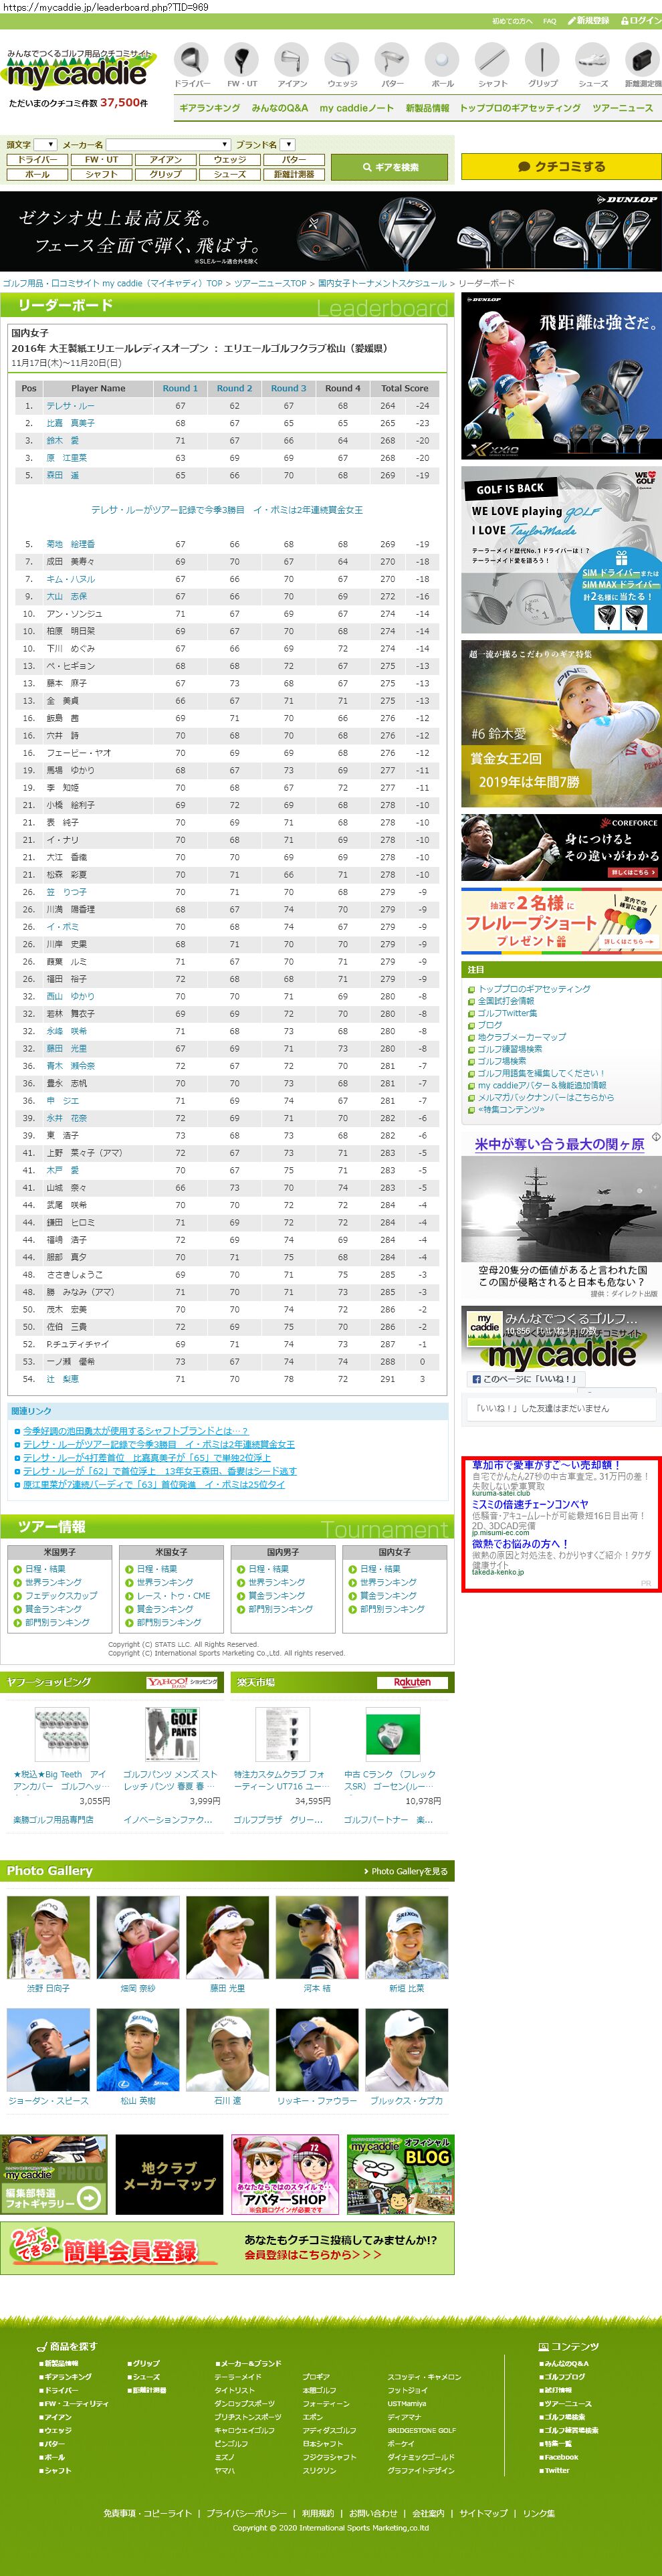The width and height of the screenshot is (662, 2576).
Task: Open ギアランキング in the navigation menu
Action: click(209, 108)
